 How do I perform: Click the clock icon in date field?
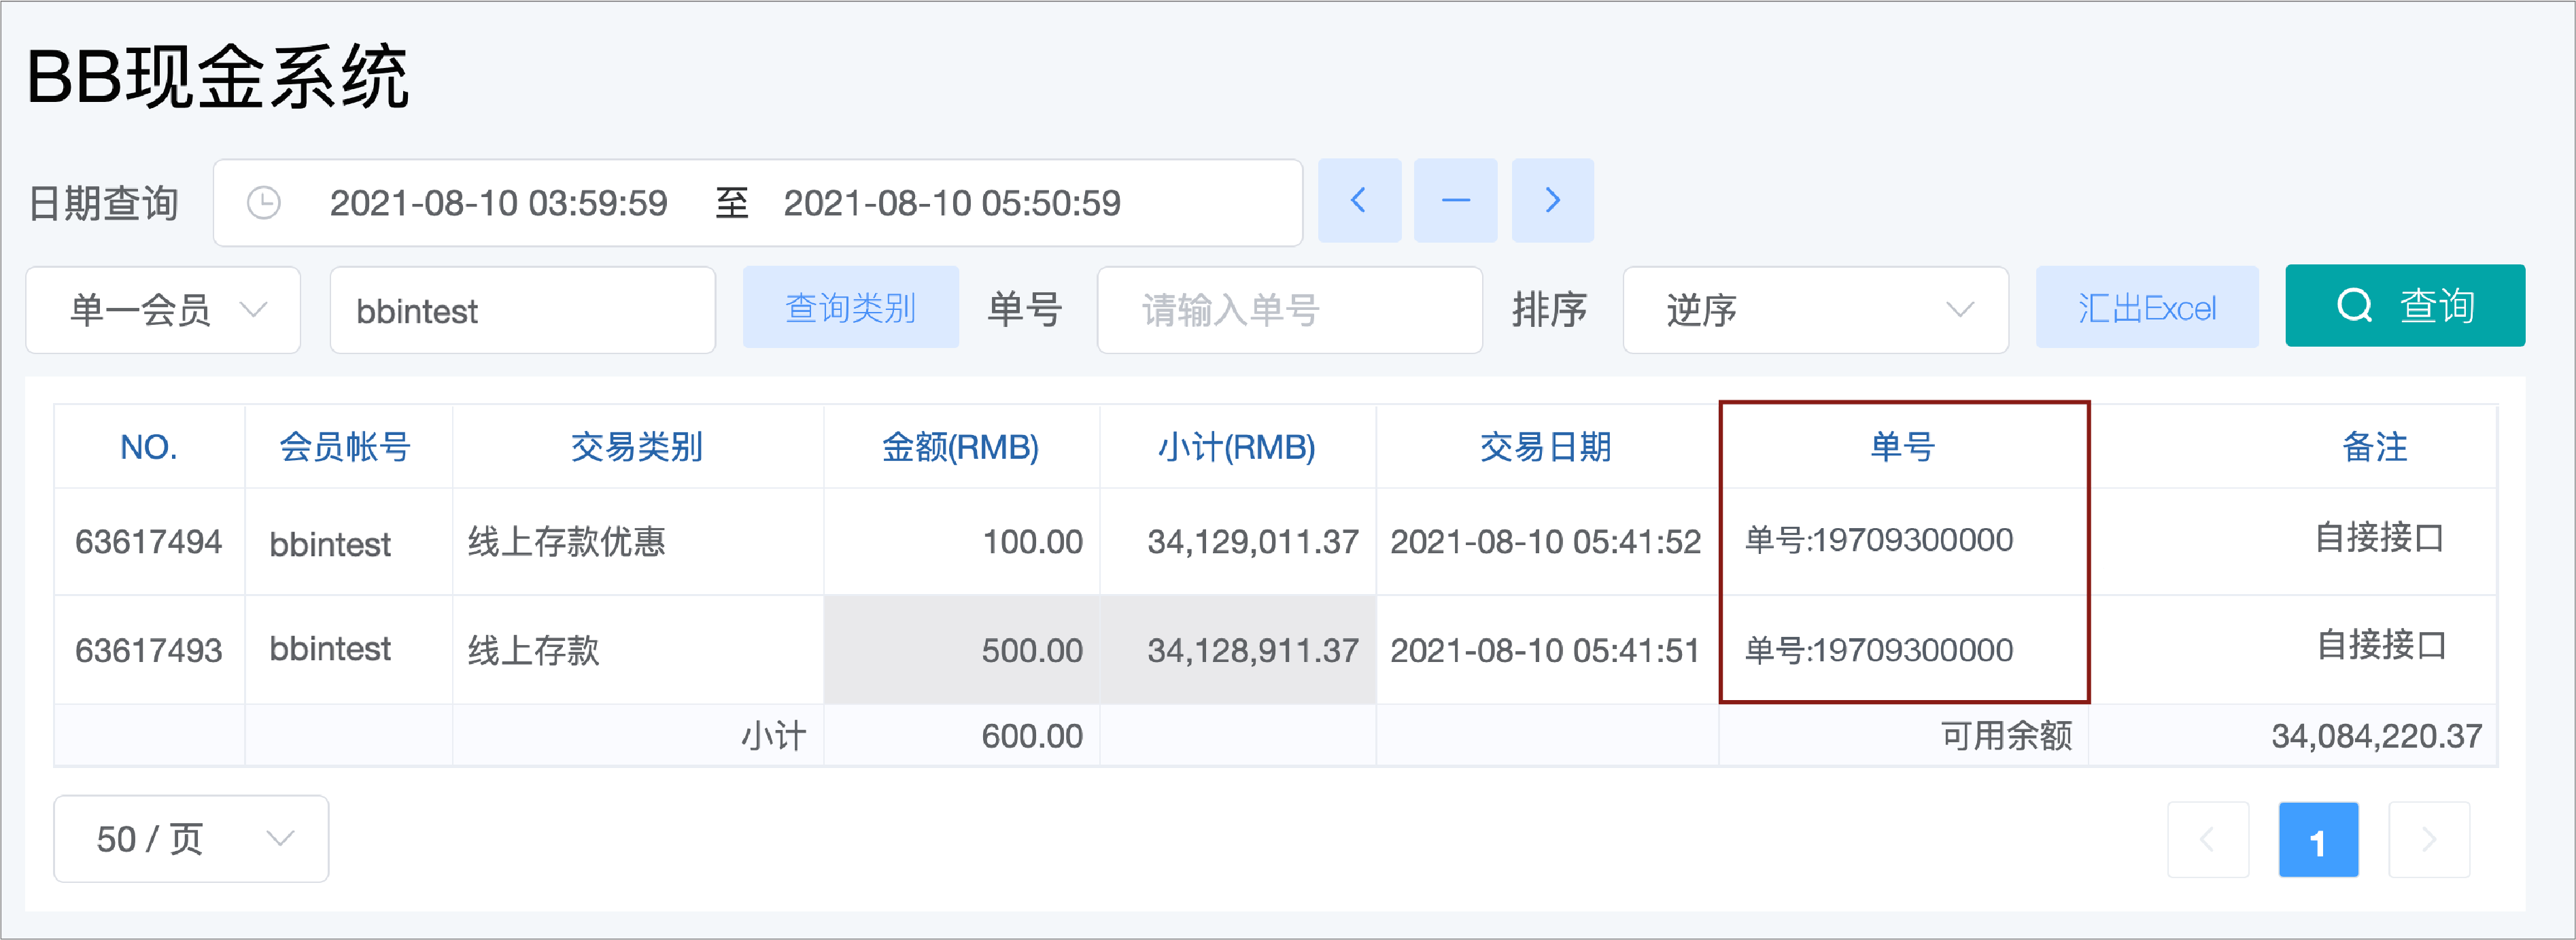[263, 203]
